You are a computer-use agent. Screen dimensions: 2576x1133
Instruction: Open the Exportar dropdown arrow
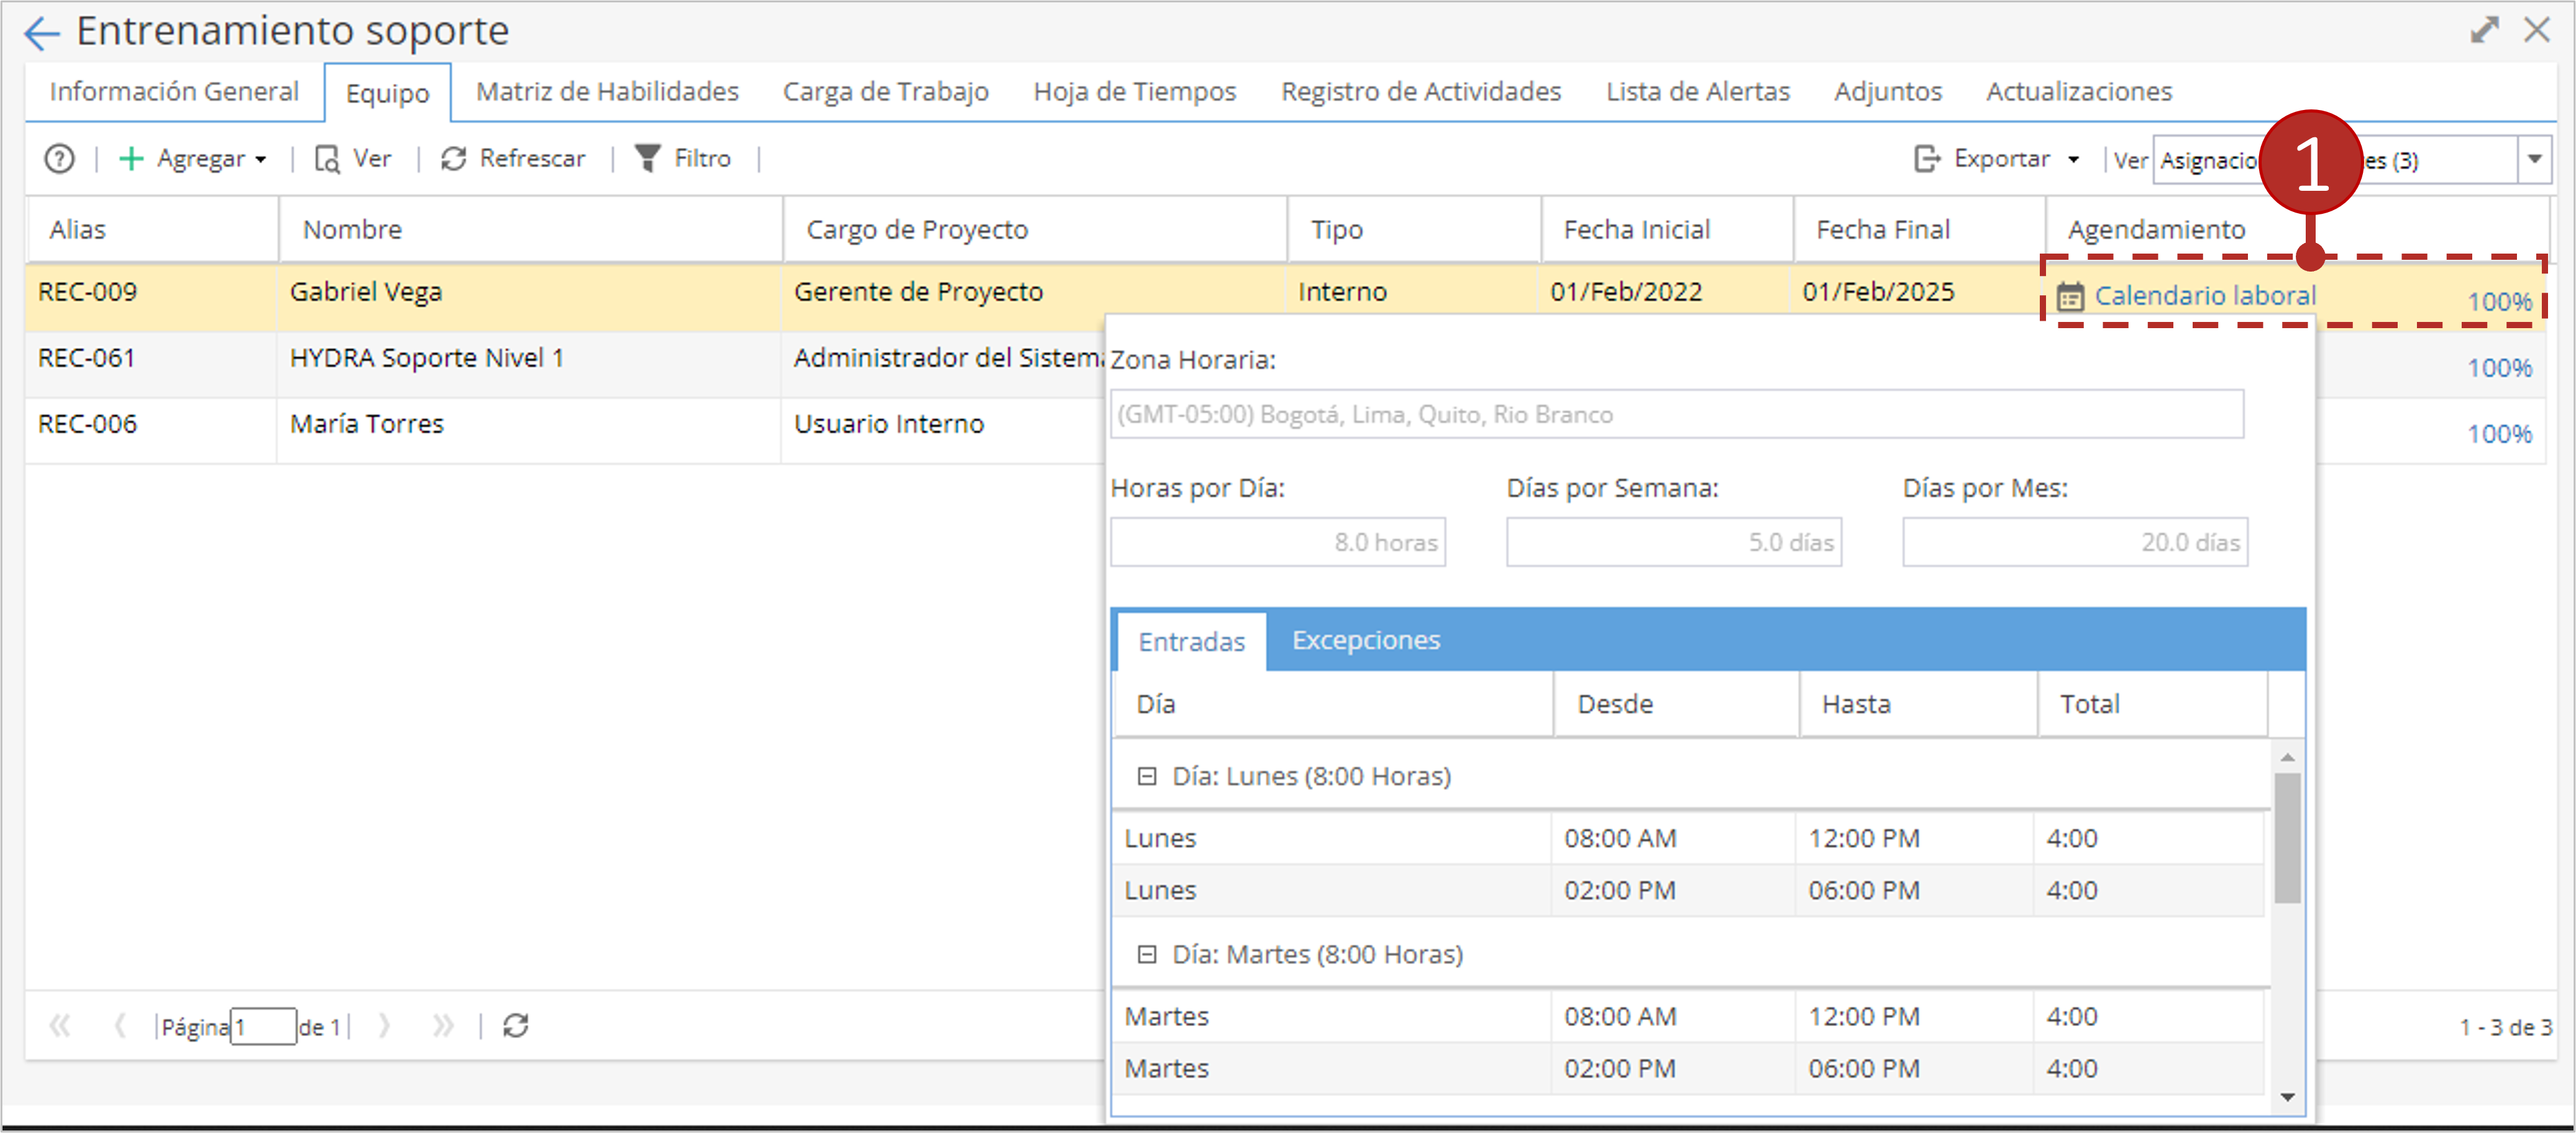point(2074,159)
